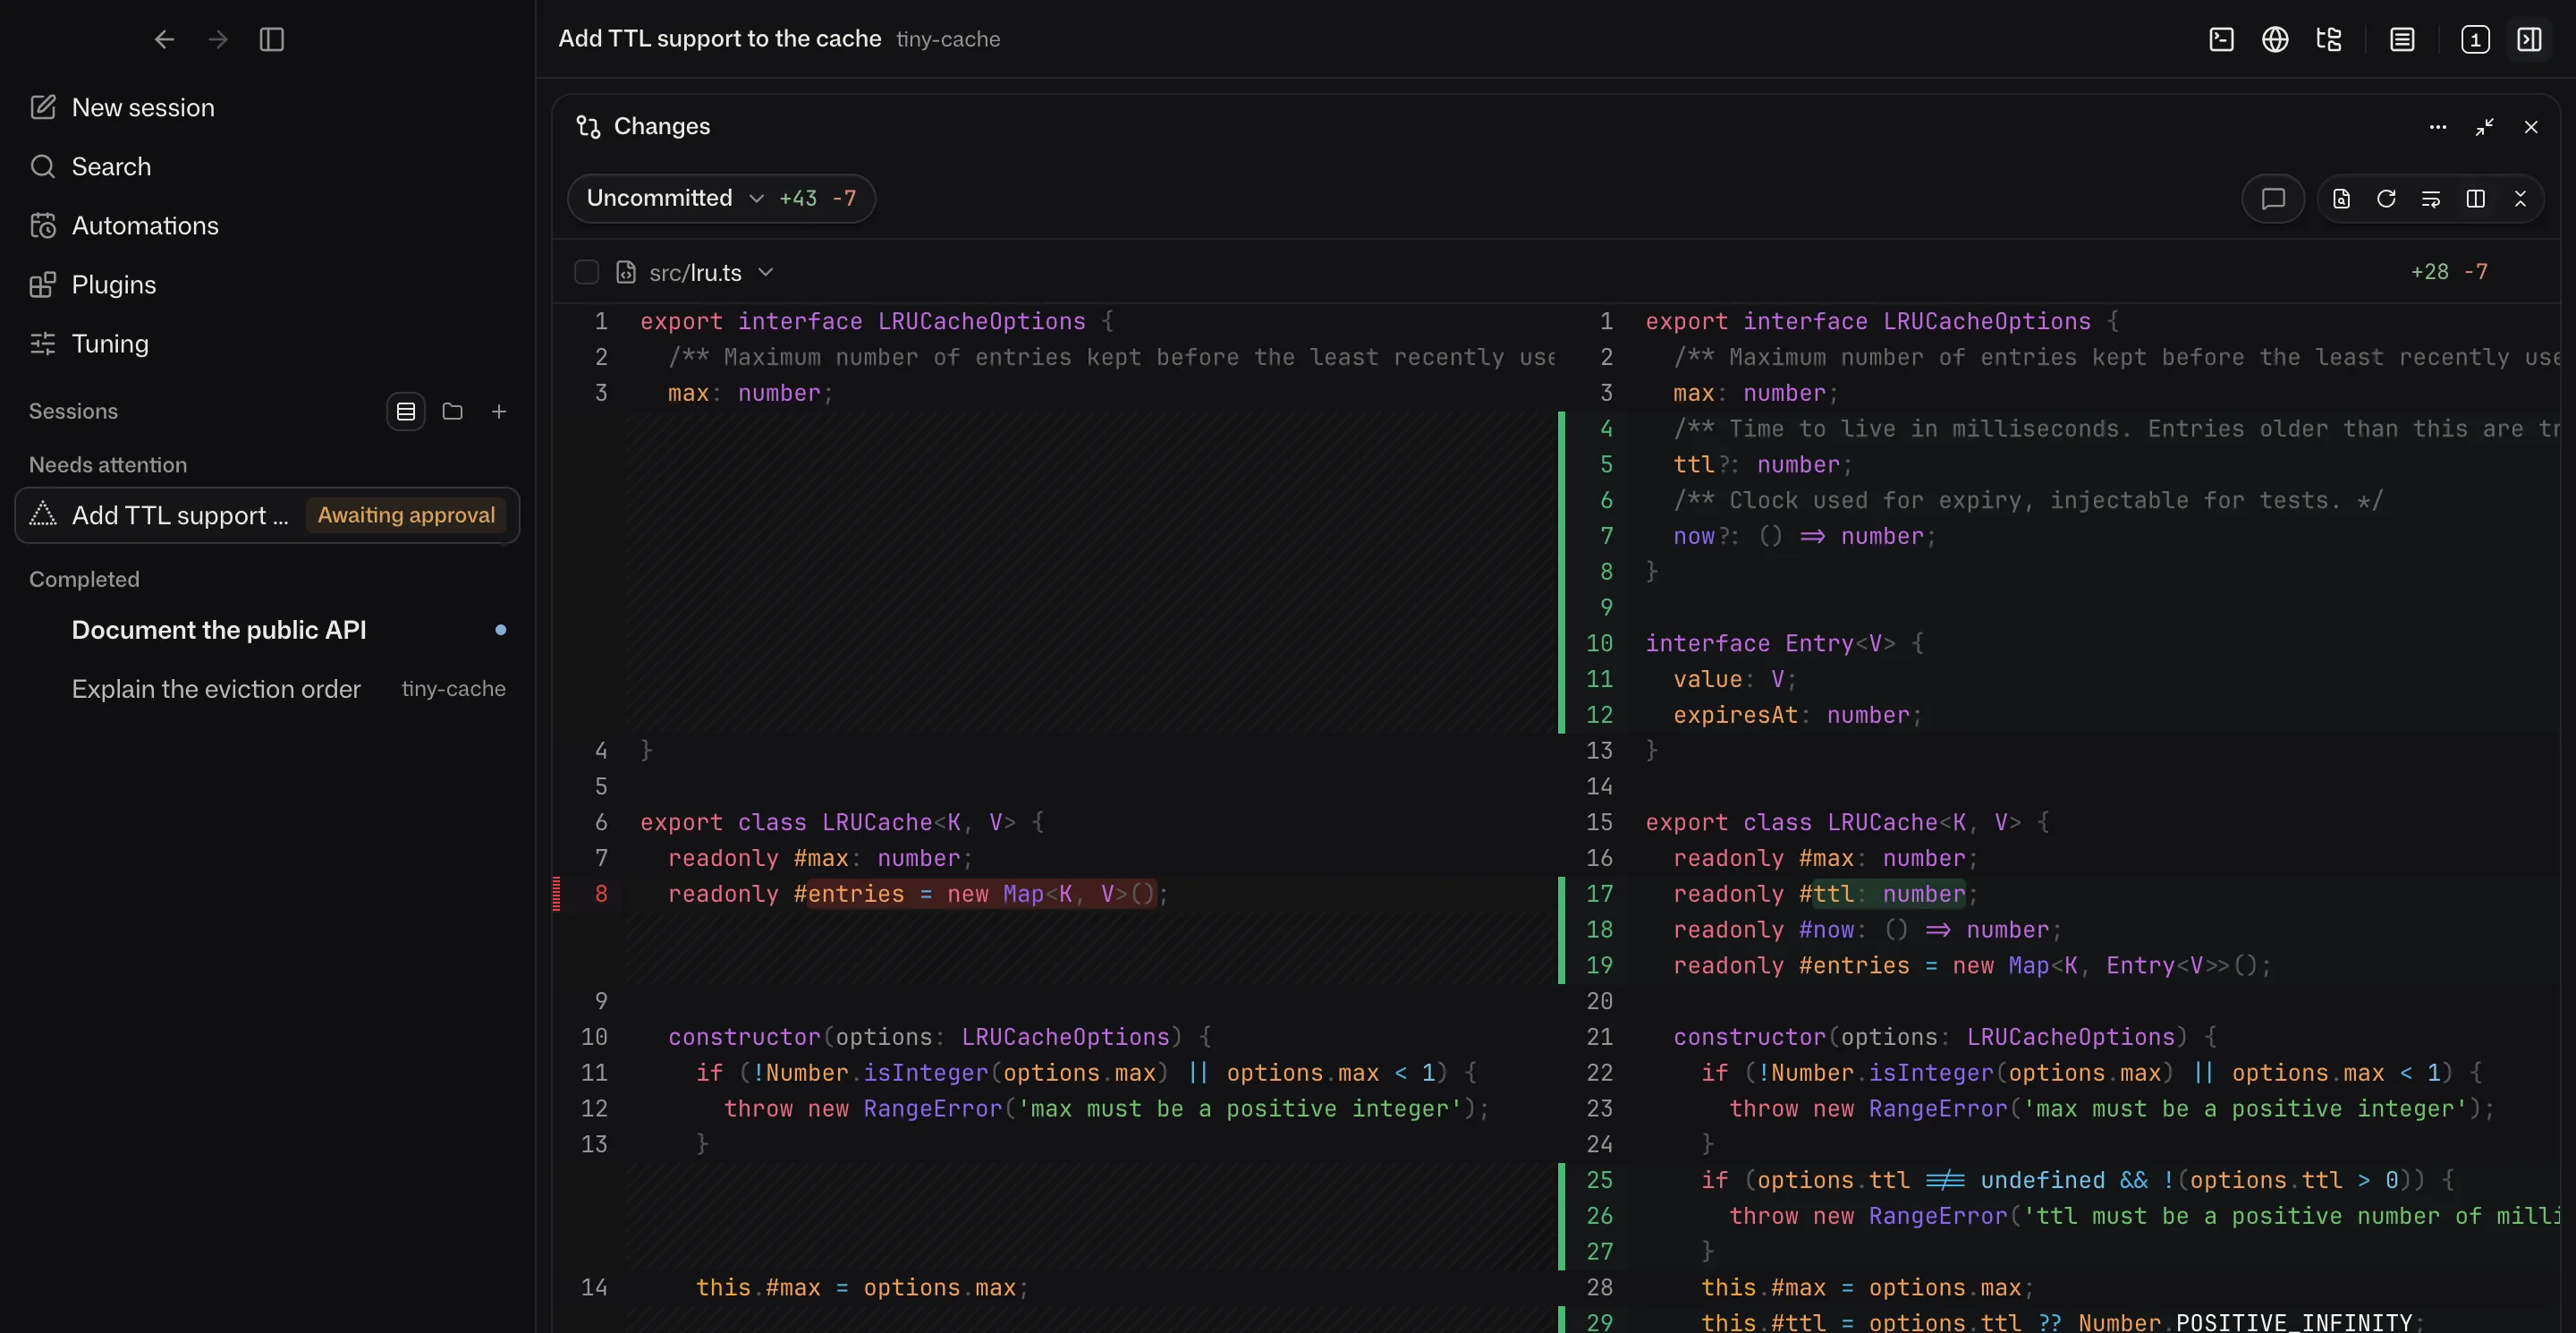Image resolution: width=2576 pixels, height=1333 pixels.
Task: Shrink the Changes panel with the arrows icon
Action: click(2485, 127)
